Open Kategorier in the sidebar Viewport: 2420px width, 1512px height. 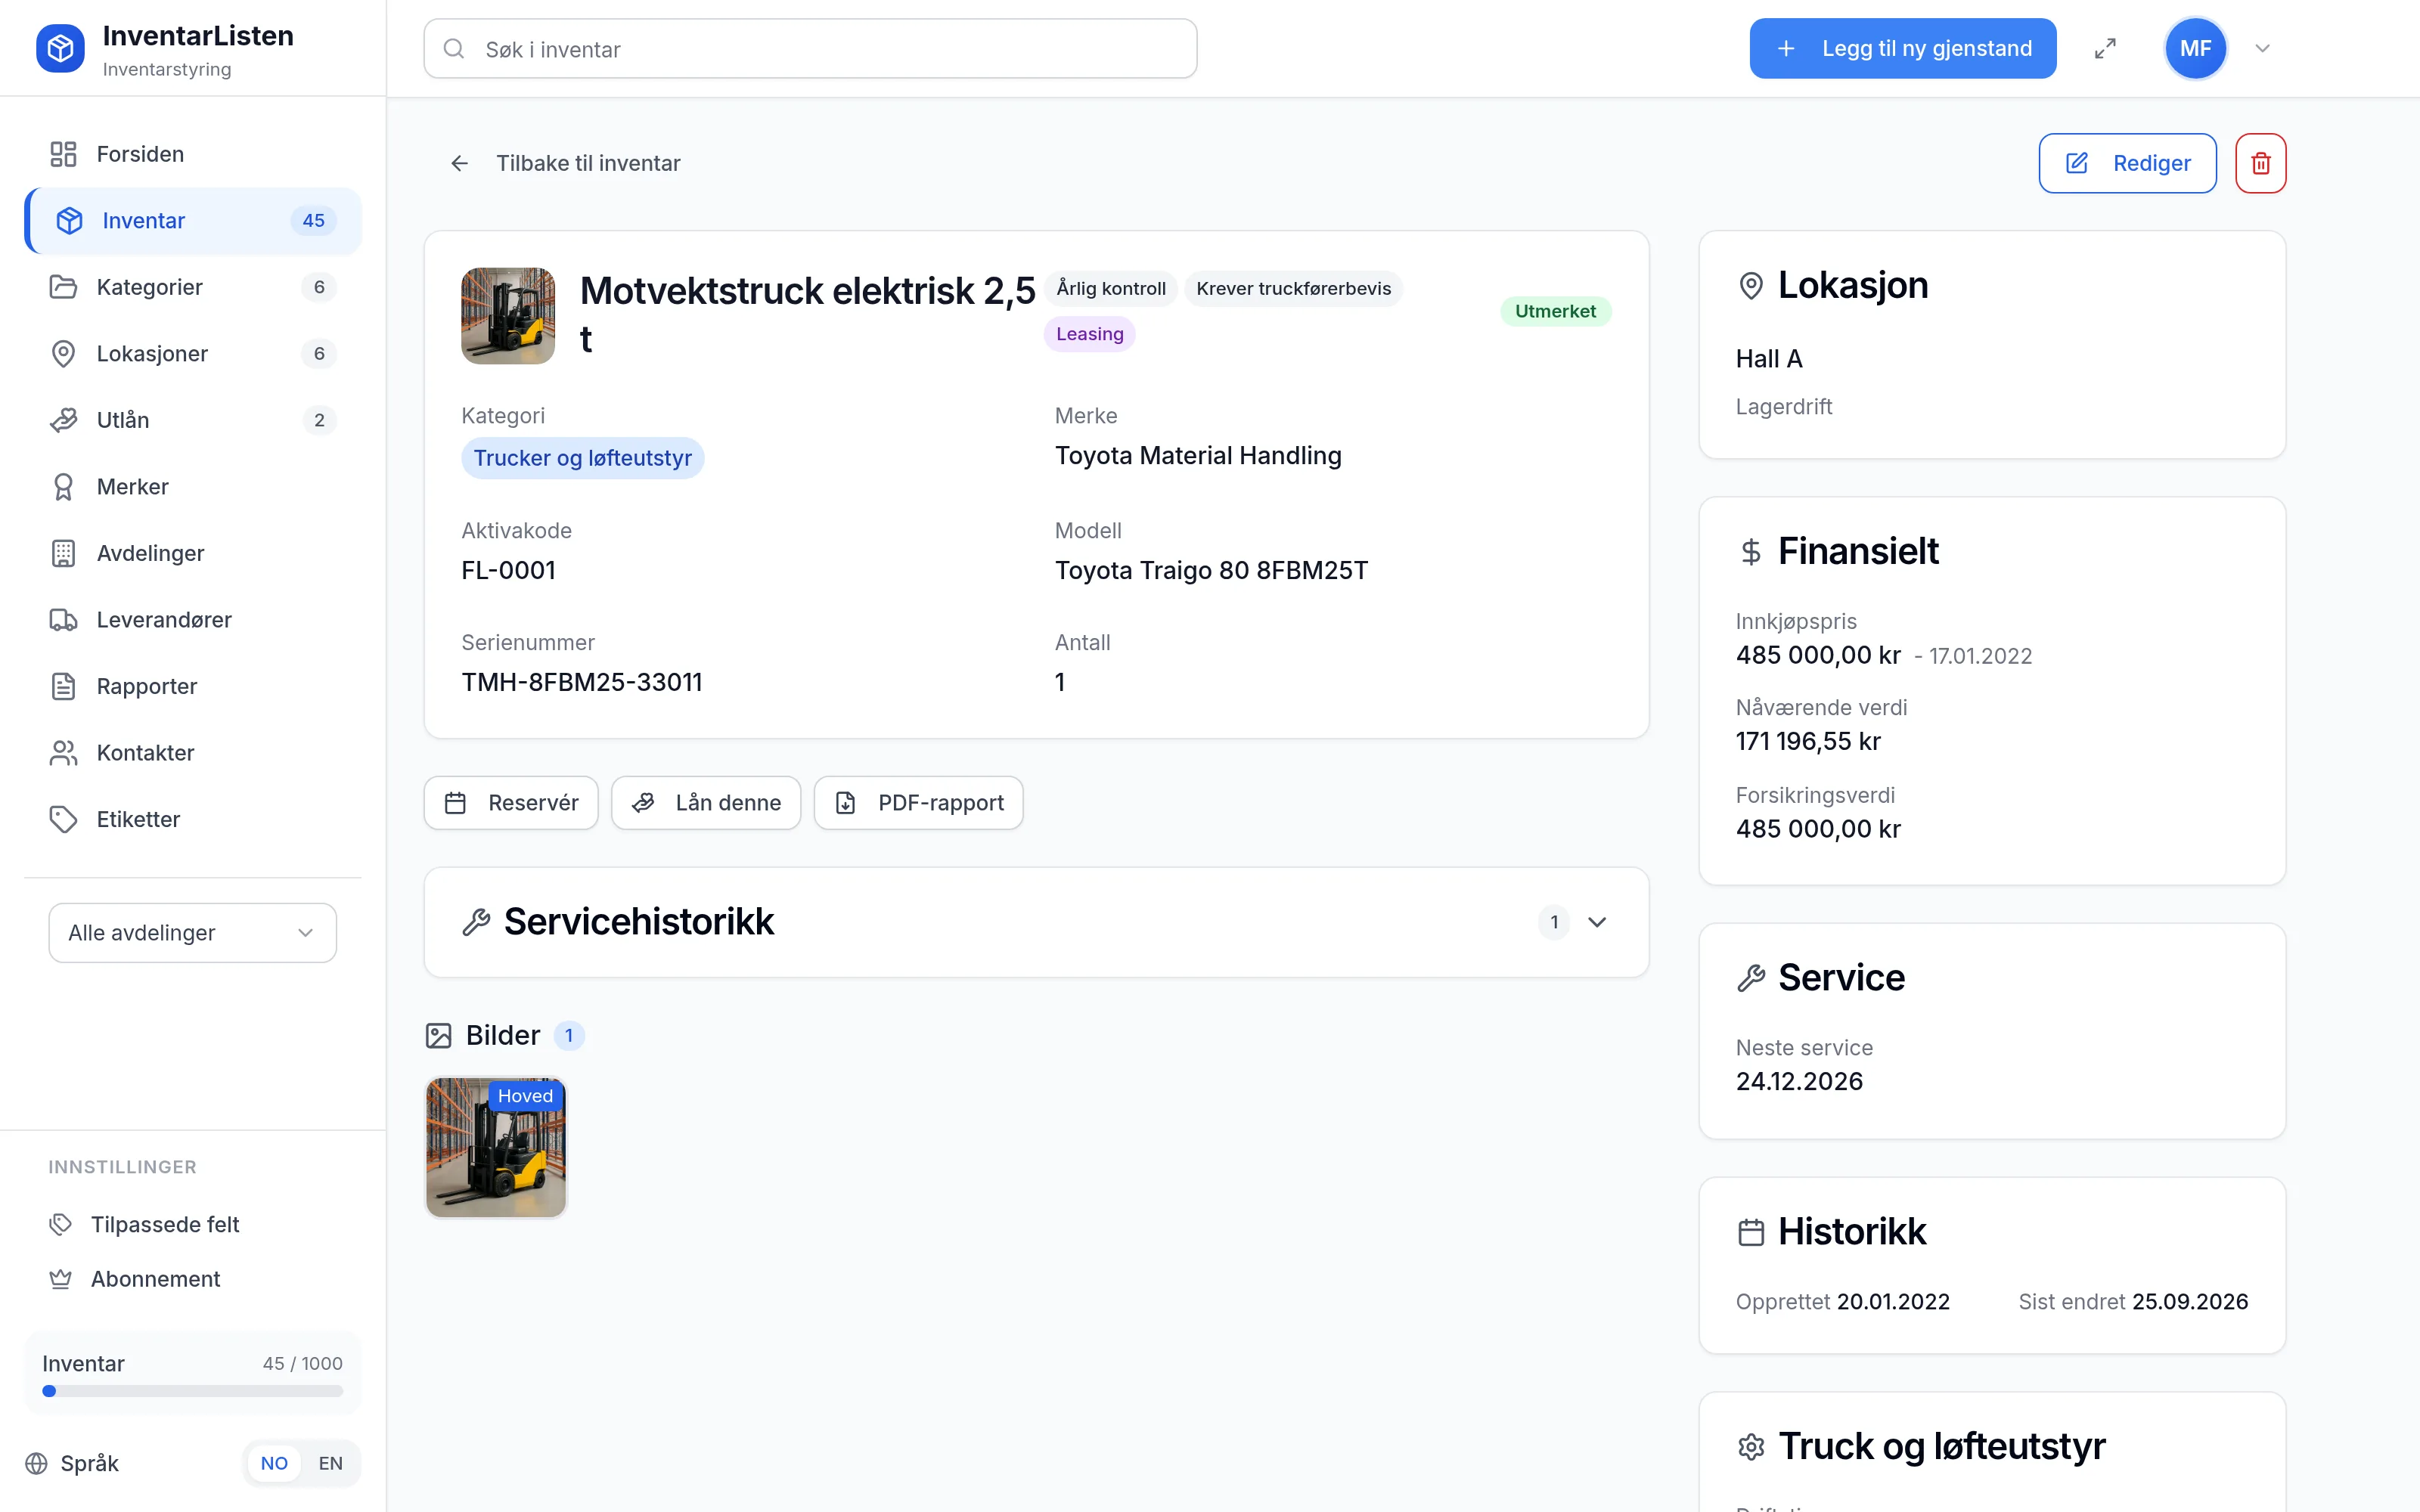[193, 287]
